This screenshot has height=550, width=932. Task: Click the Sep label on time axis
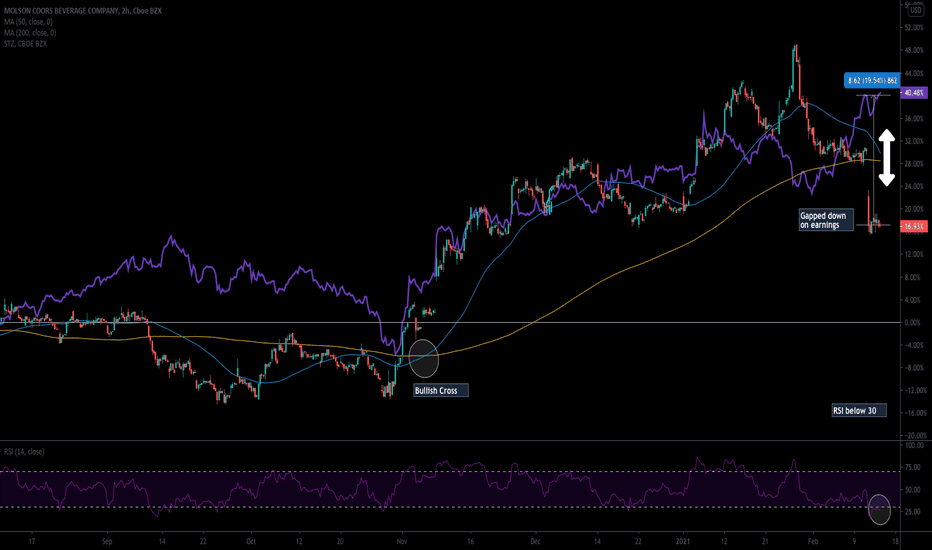107,542
